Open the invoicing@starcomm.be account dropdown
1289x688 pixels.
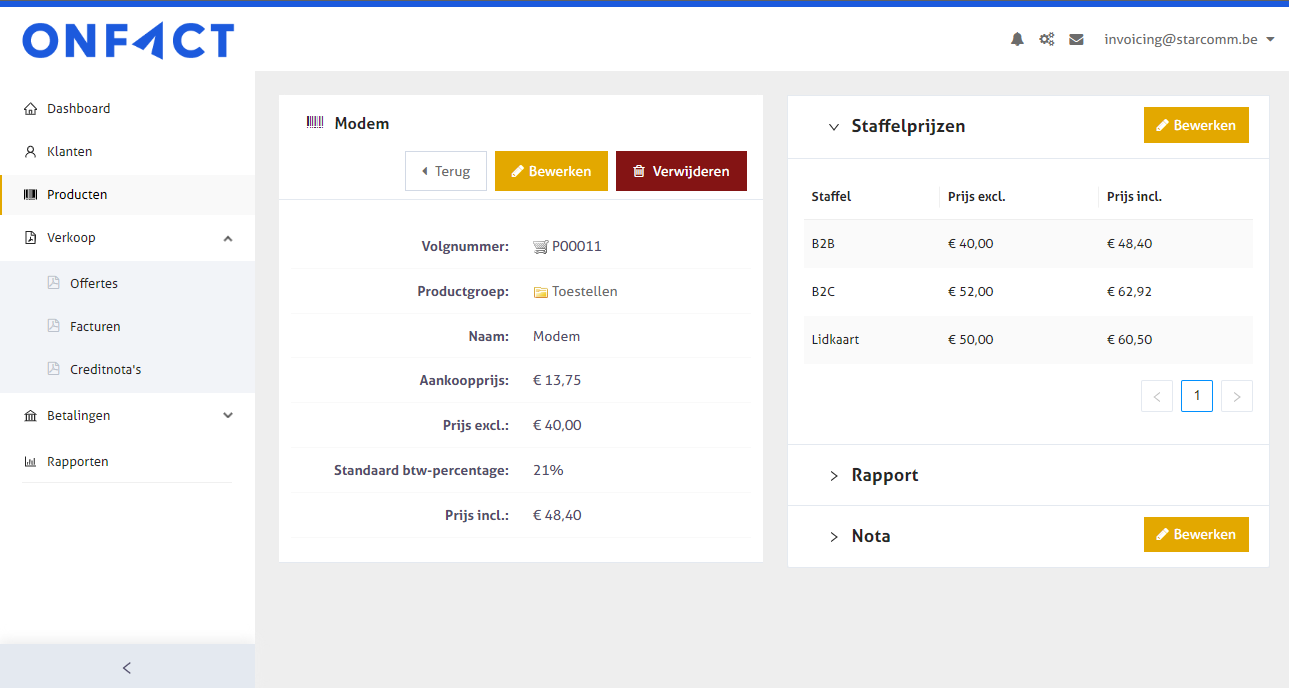click(x=1188, y=40)
